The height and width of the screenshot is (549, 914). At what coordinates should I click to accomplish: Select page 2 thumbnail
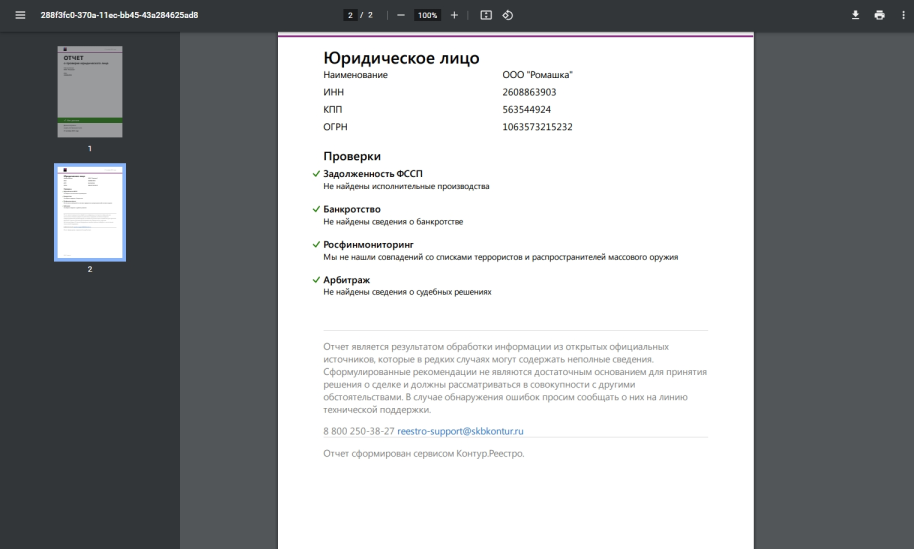[x=90, y=212]
